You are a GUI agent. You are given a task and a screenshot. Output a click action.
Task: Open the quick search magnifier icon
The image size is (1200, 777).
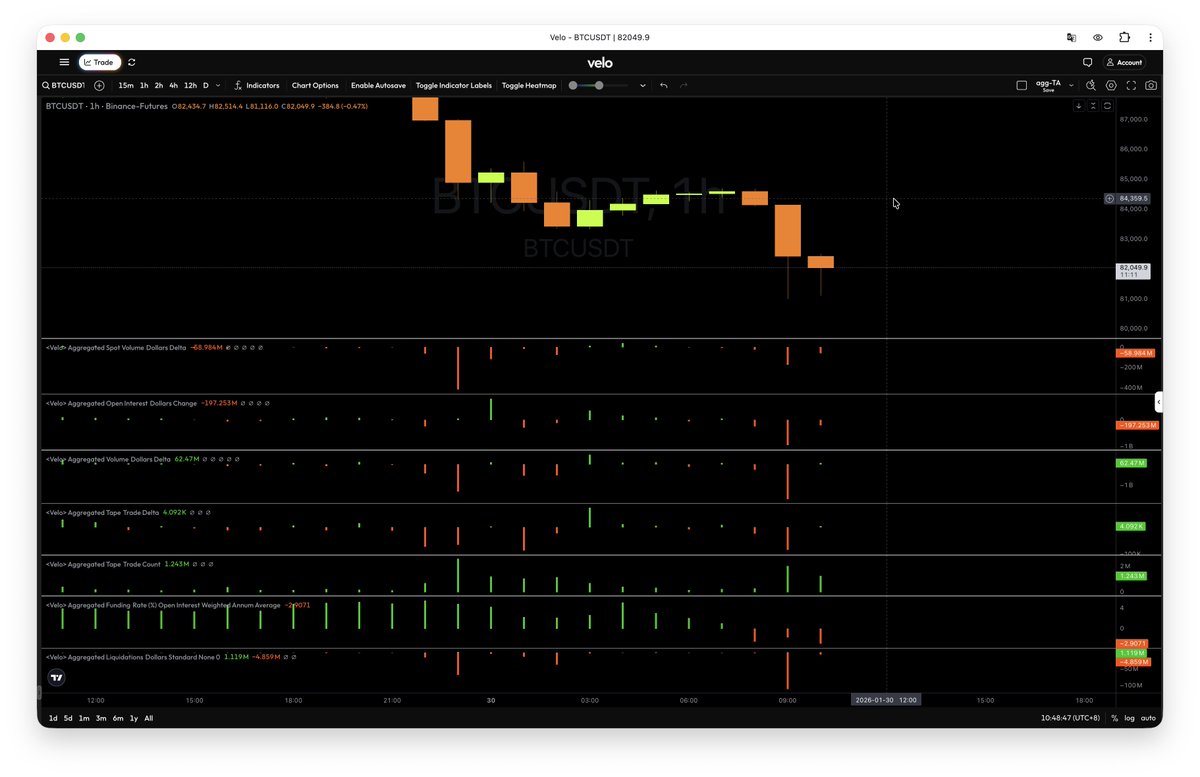1091,86
